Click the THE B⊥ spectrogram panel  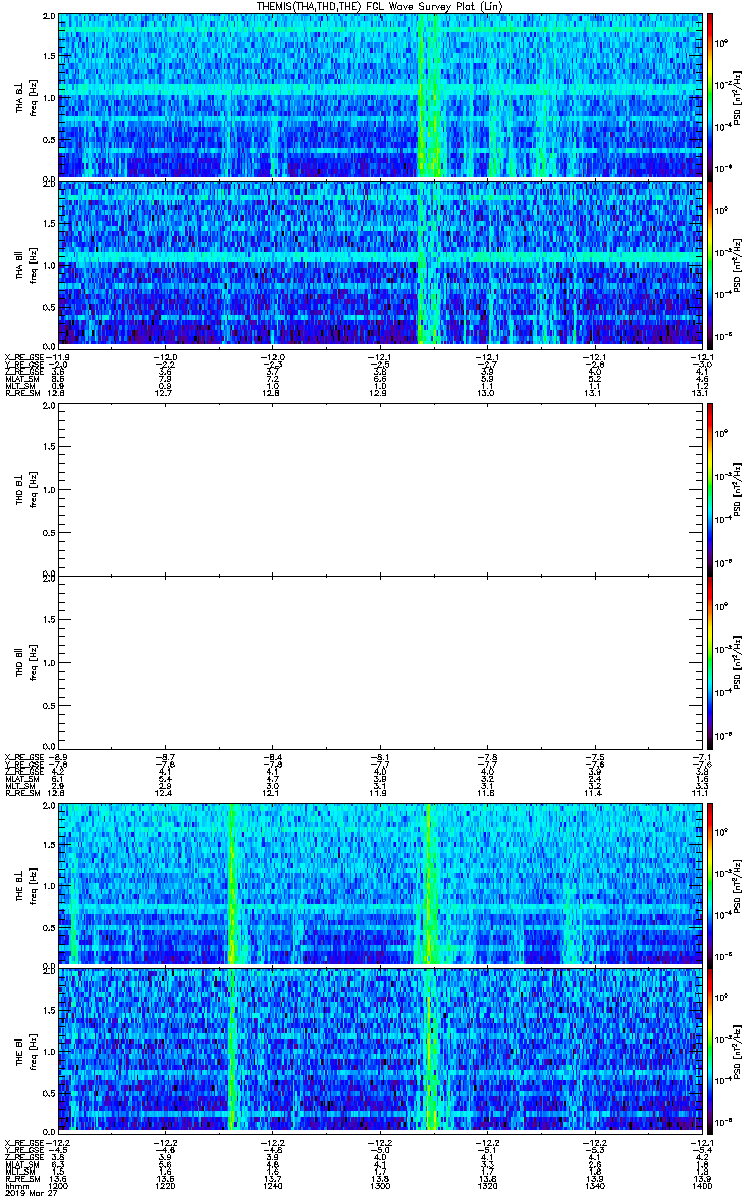point(379,884)
